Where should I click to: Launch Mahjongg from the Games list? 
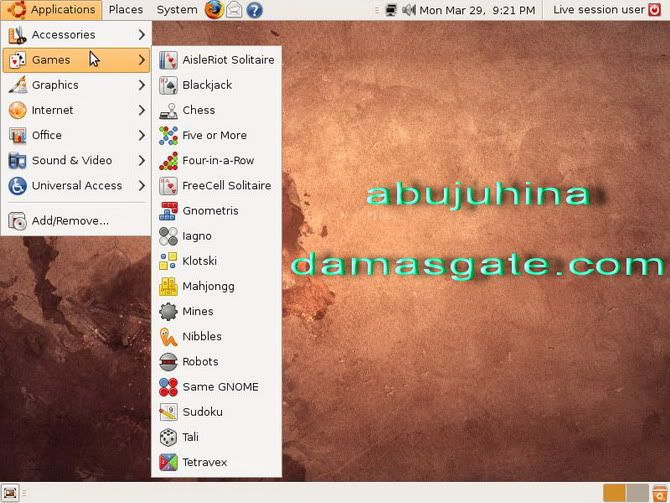click(217, 286)
